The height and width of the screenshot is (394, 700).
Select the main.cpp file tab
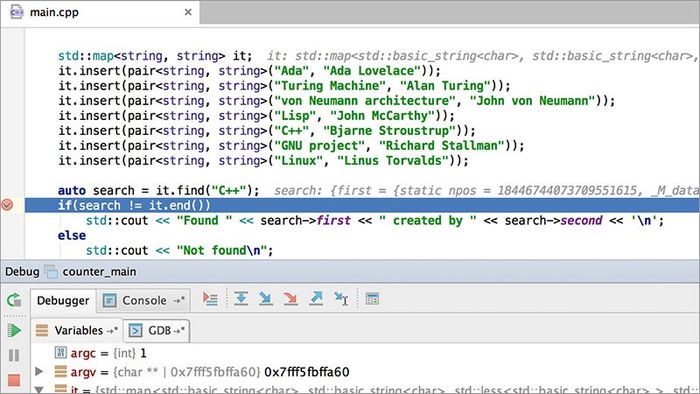[100, 12]
